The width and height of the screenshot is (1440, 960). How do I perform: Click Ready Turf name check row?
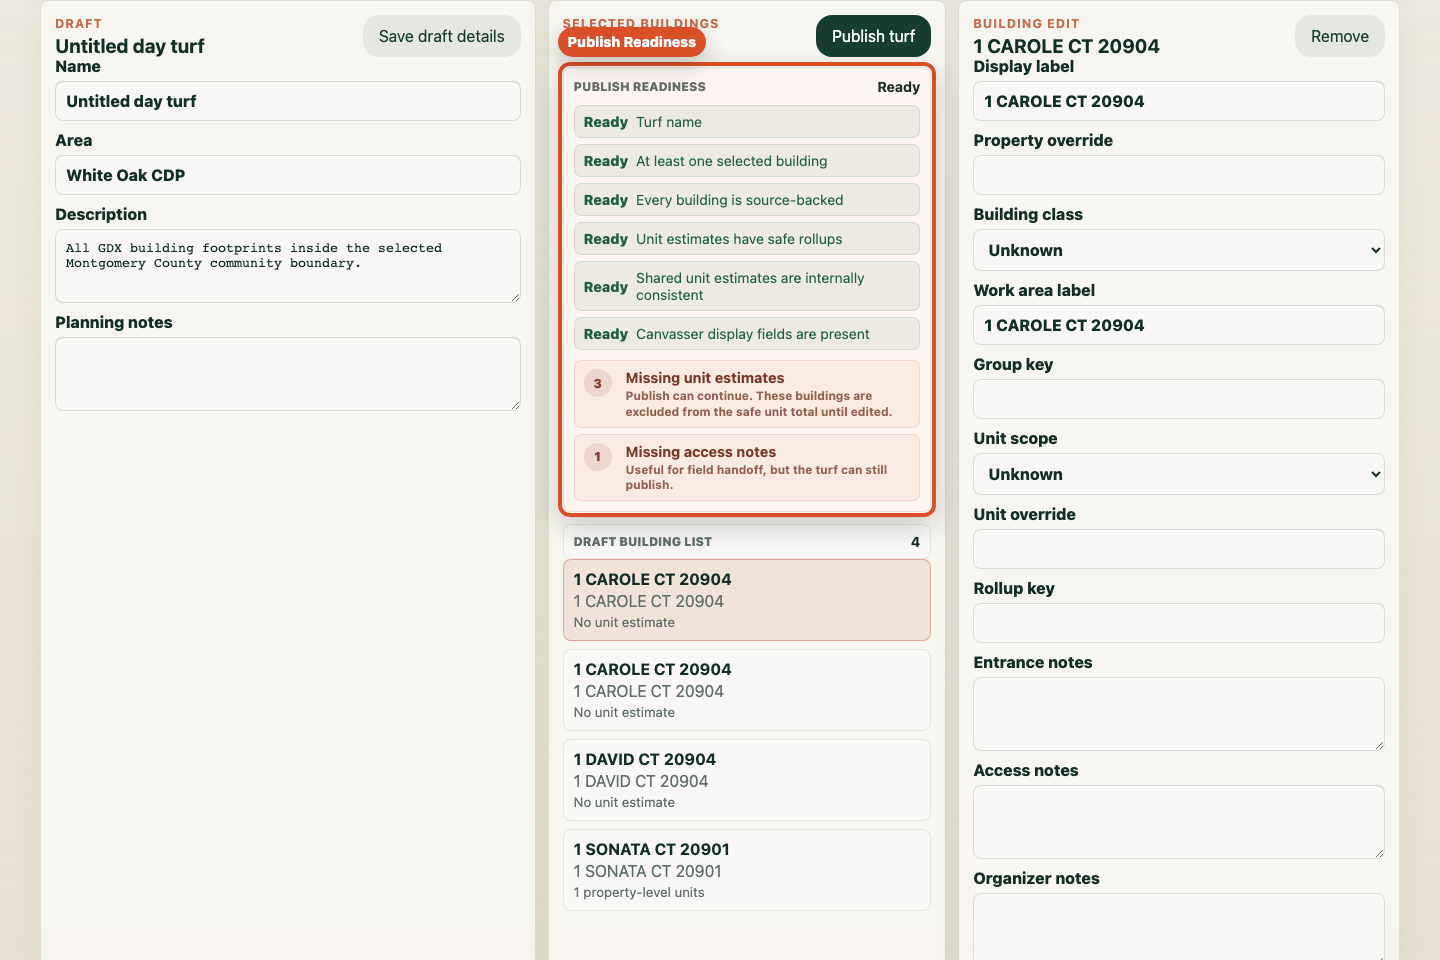point(747,122)
